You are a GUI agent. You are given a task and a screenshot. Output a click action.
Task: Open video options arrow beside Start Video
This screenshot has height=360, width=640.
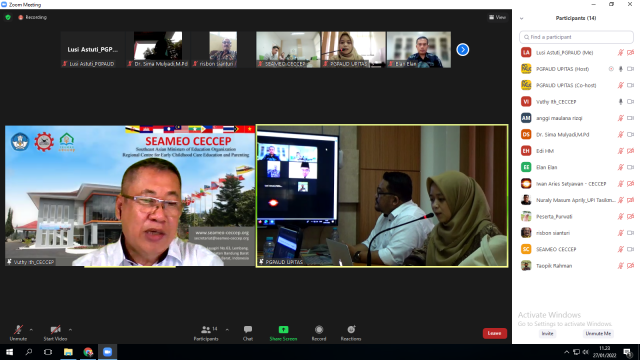coord(70,329)
